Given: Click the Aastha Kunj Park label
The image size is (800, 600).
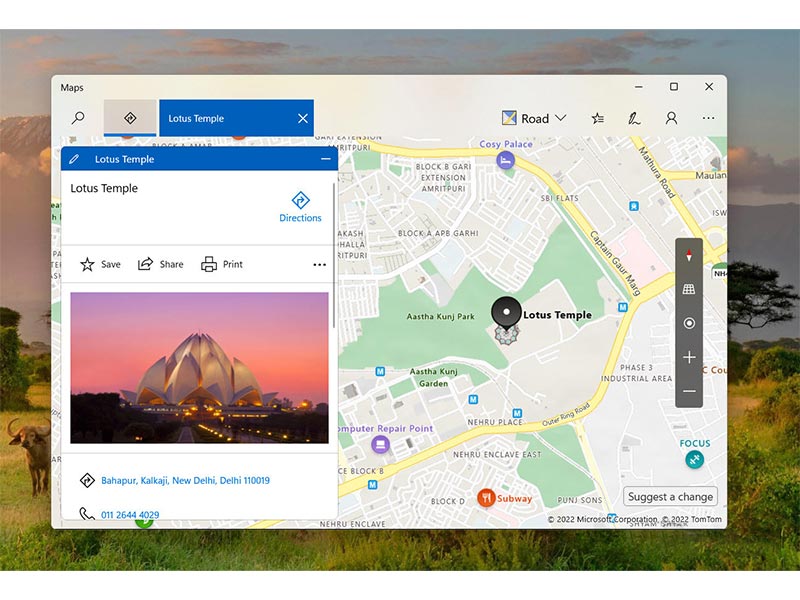Looking at the screenshot, I should point(440,316).
